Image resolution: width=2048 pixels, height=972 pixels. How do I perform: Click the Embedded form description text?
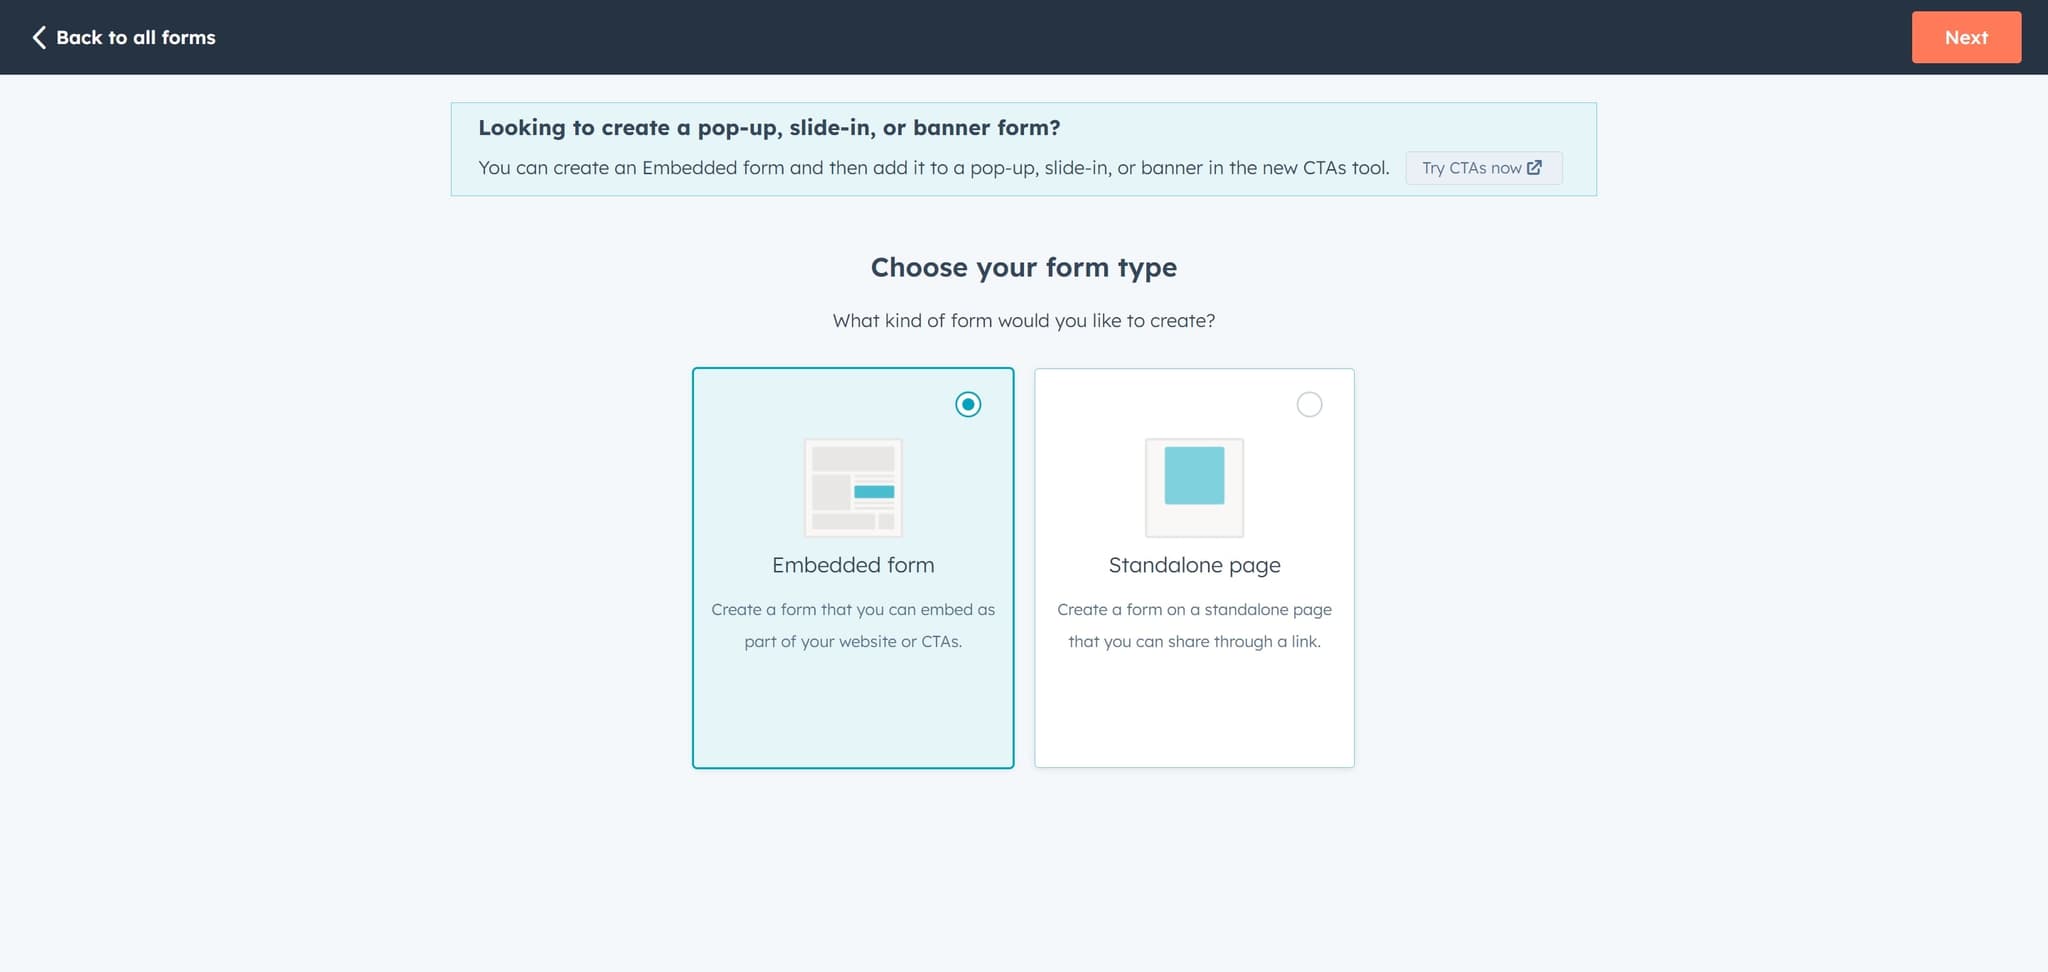852,625
